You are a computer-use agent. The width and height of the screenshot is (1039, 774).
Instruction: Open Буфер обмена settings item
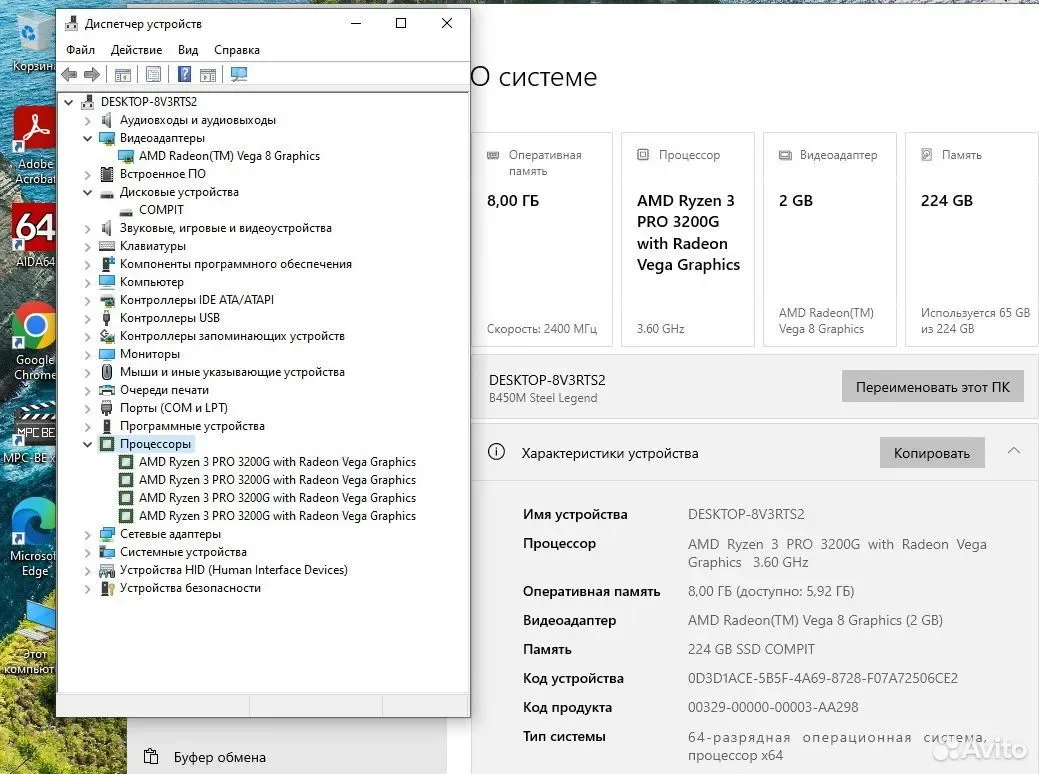point(204,757)
